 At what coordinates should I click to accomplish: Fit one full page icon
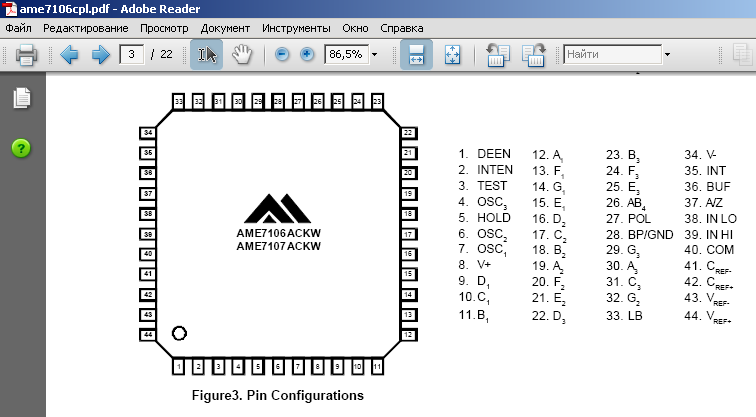coord(452,54)
